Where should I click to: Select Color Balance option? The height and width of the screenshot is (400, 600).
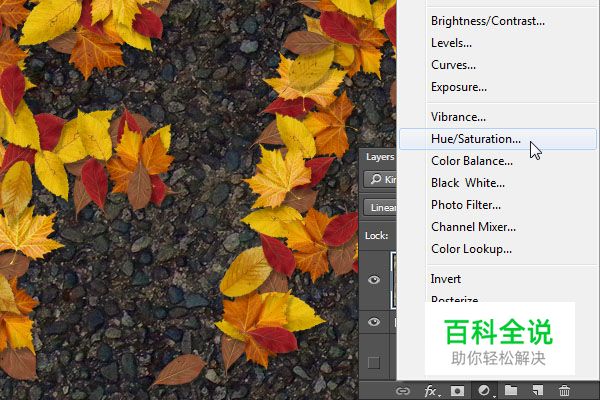tap(472, 161)
